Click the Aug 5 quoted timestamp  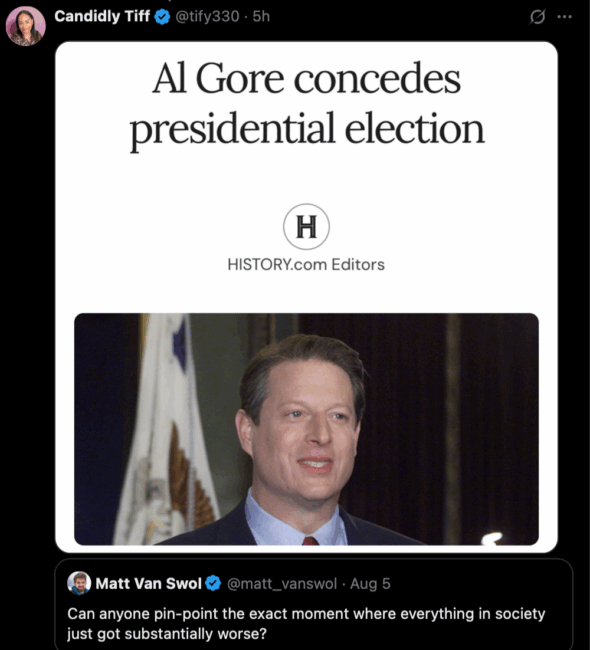(370, 584)
